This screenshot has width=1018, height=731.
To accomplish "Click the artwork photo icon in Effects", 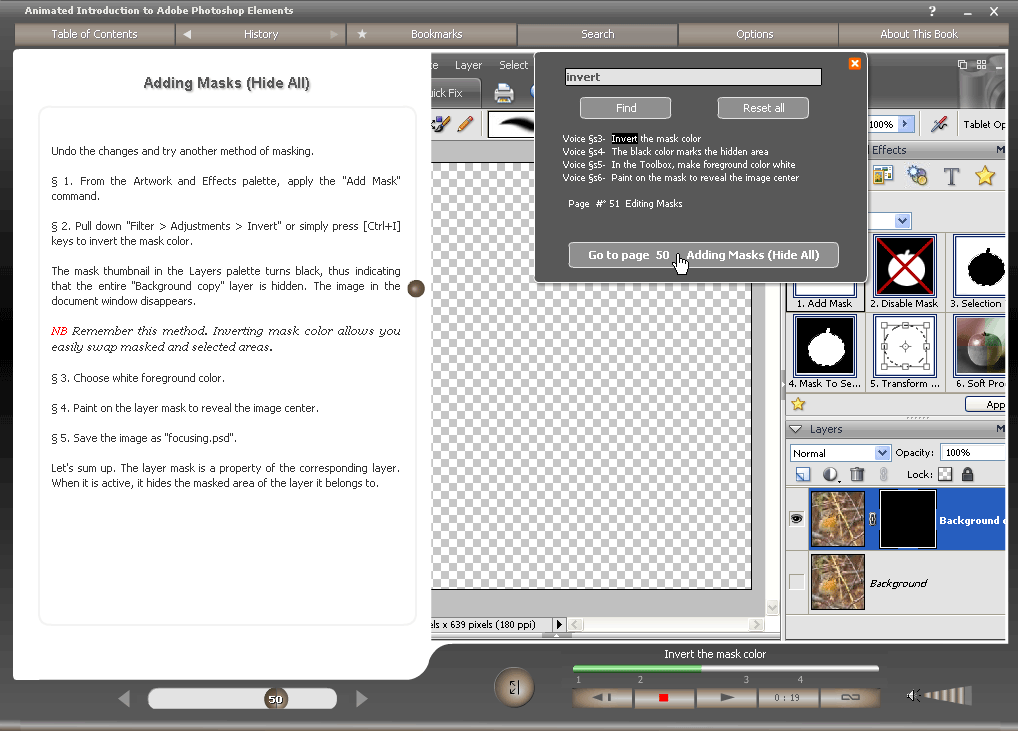I will click(883, 176).
